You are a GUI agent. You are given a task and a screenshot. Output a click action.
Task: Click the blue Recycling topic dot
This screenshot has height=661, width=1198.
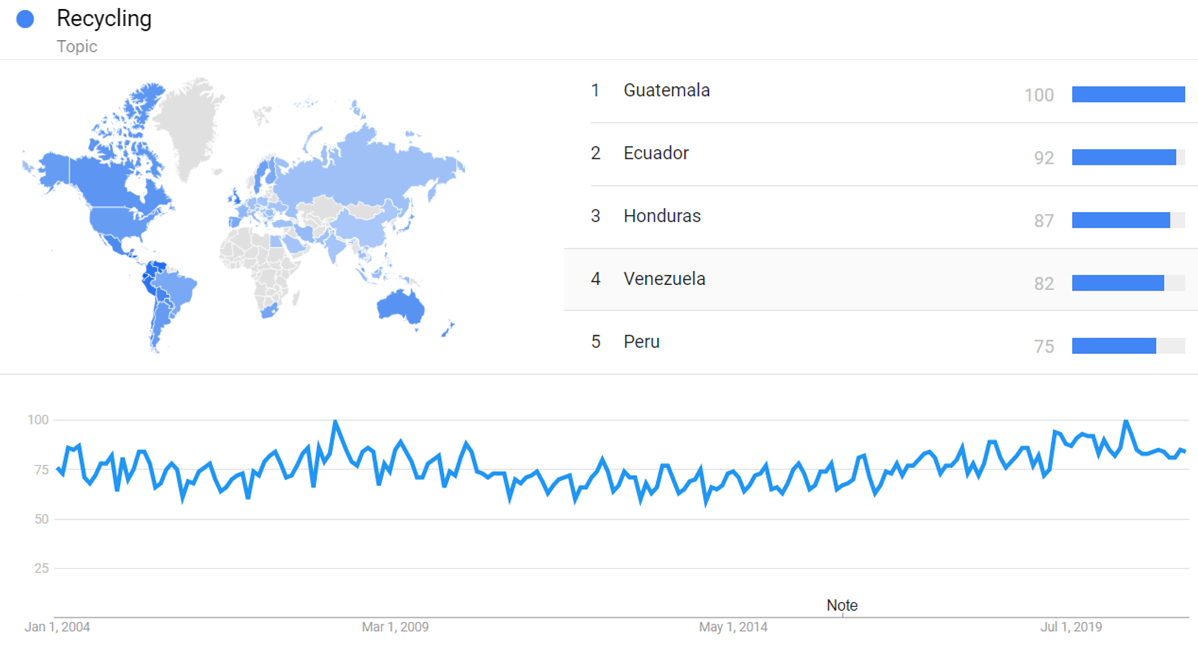[25, 19]
